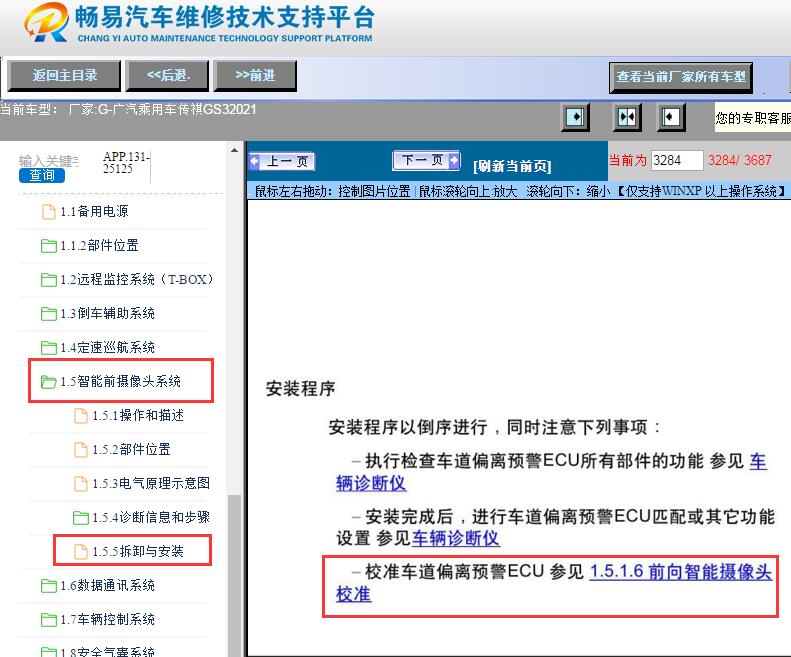This screenshot has width=791, height=657.
Task: Click the 查询 search button
Action: (42, 175)
